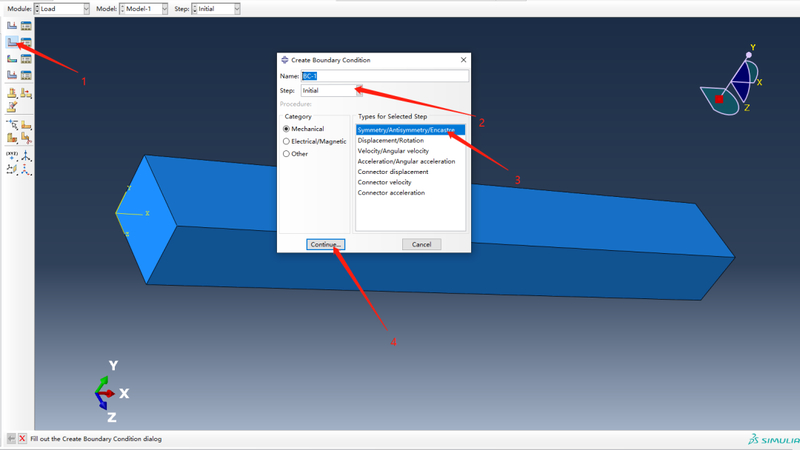Open the top Step dropdown showing Initial
This screenshot has height=450, width=800.
216,9
